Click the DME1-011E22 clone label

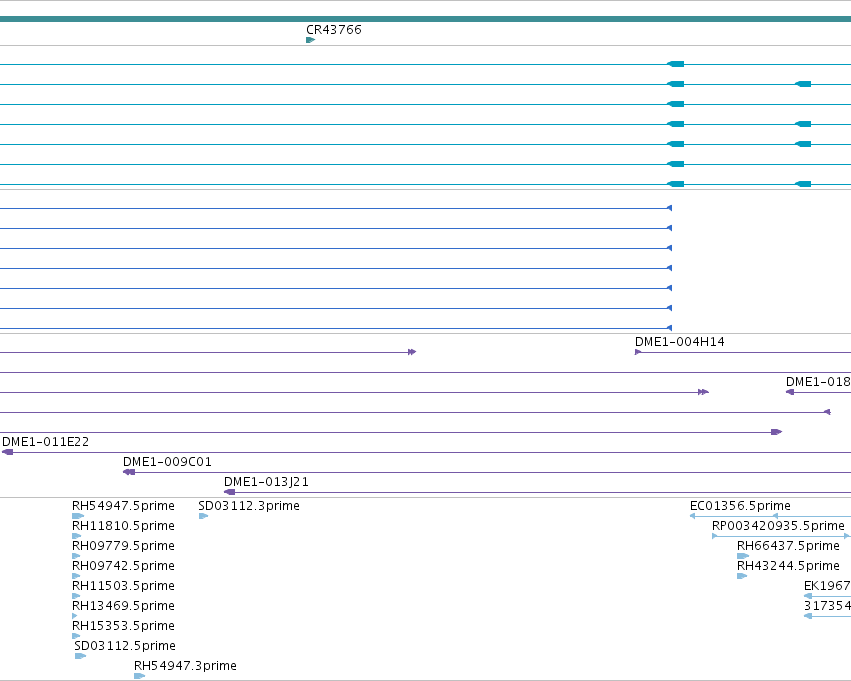pyautogui.click(x=46, y=442)
